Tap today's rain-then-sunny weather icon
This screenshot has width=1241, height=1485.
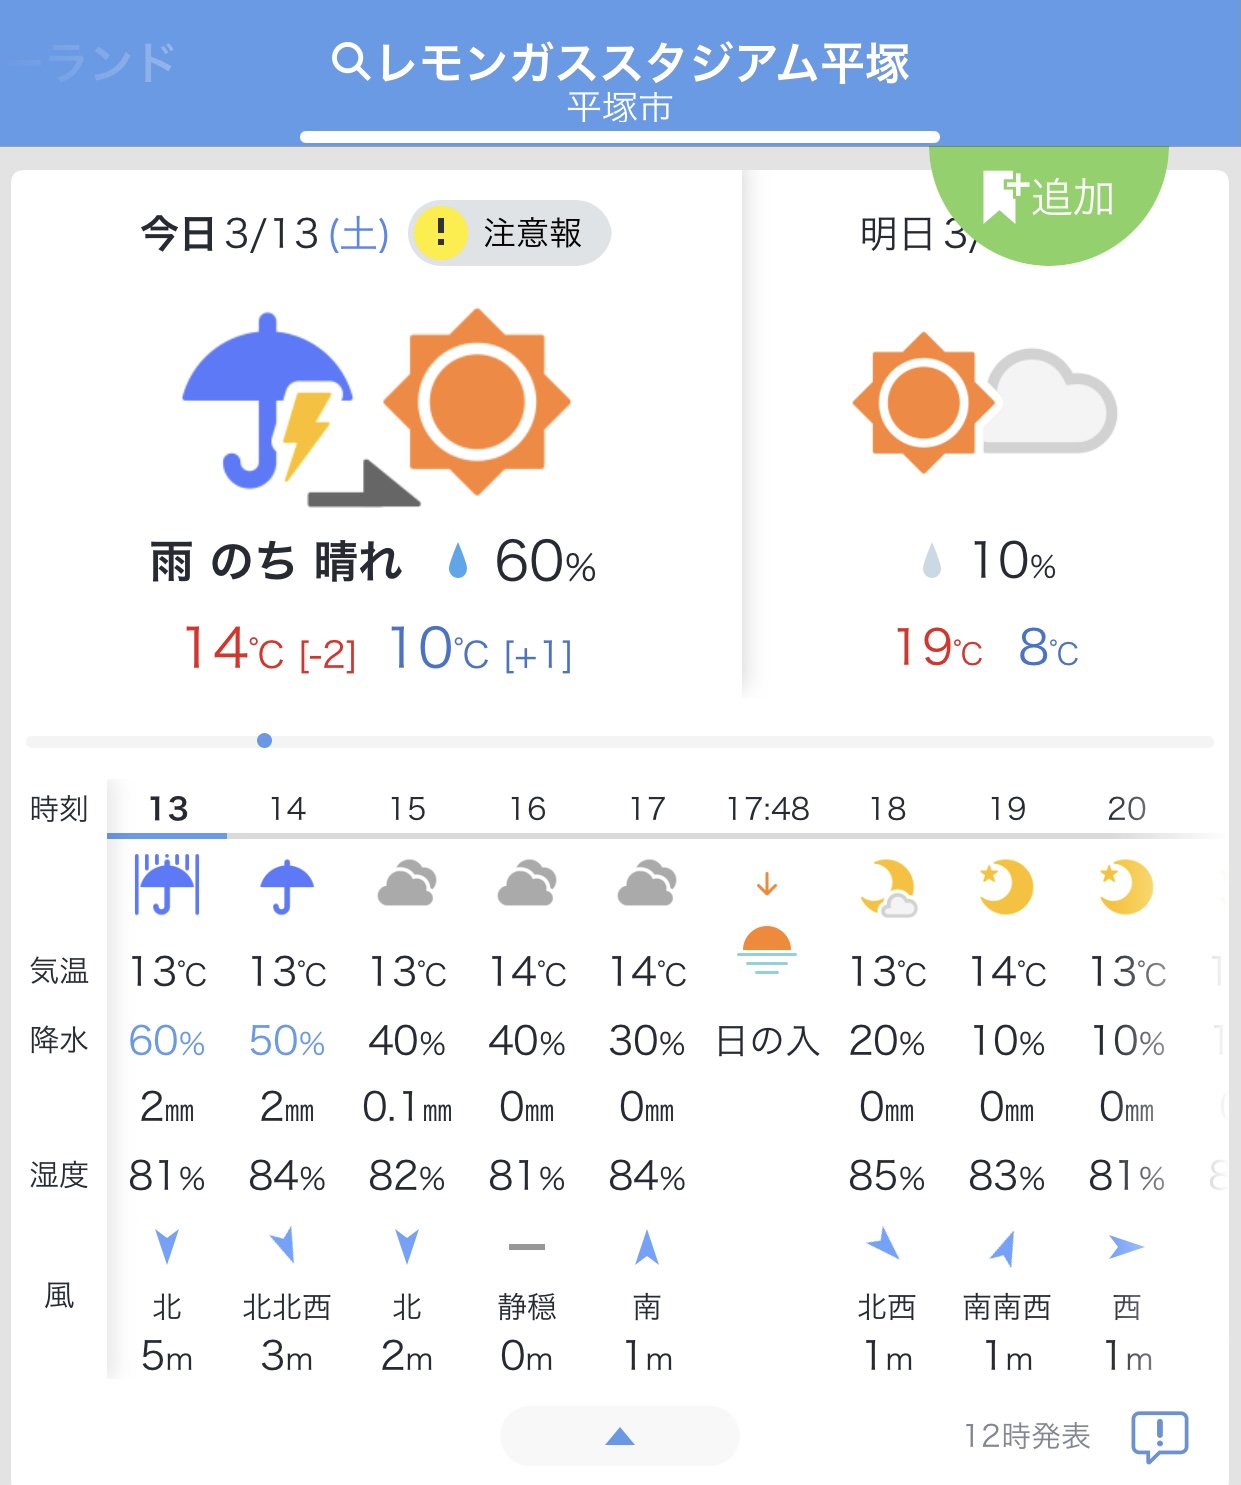click(x=377, y=405)
